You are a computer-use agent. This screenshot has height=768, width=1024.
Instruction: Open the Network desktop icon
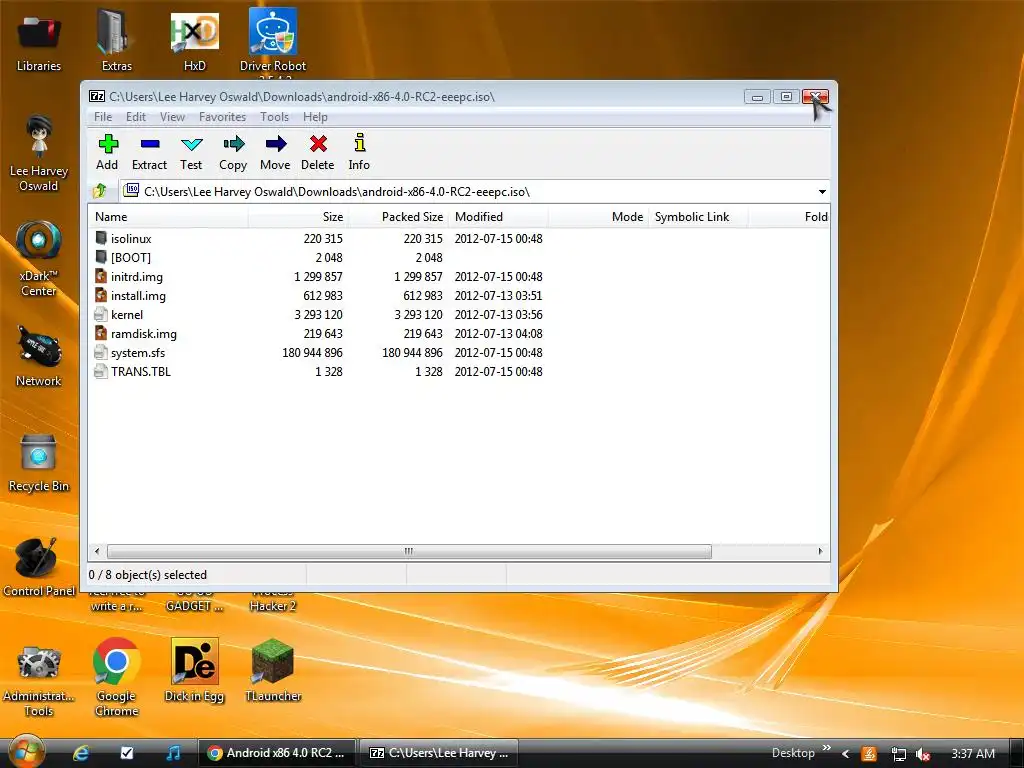pyautogui.click(x=39, y=357)
